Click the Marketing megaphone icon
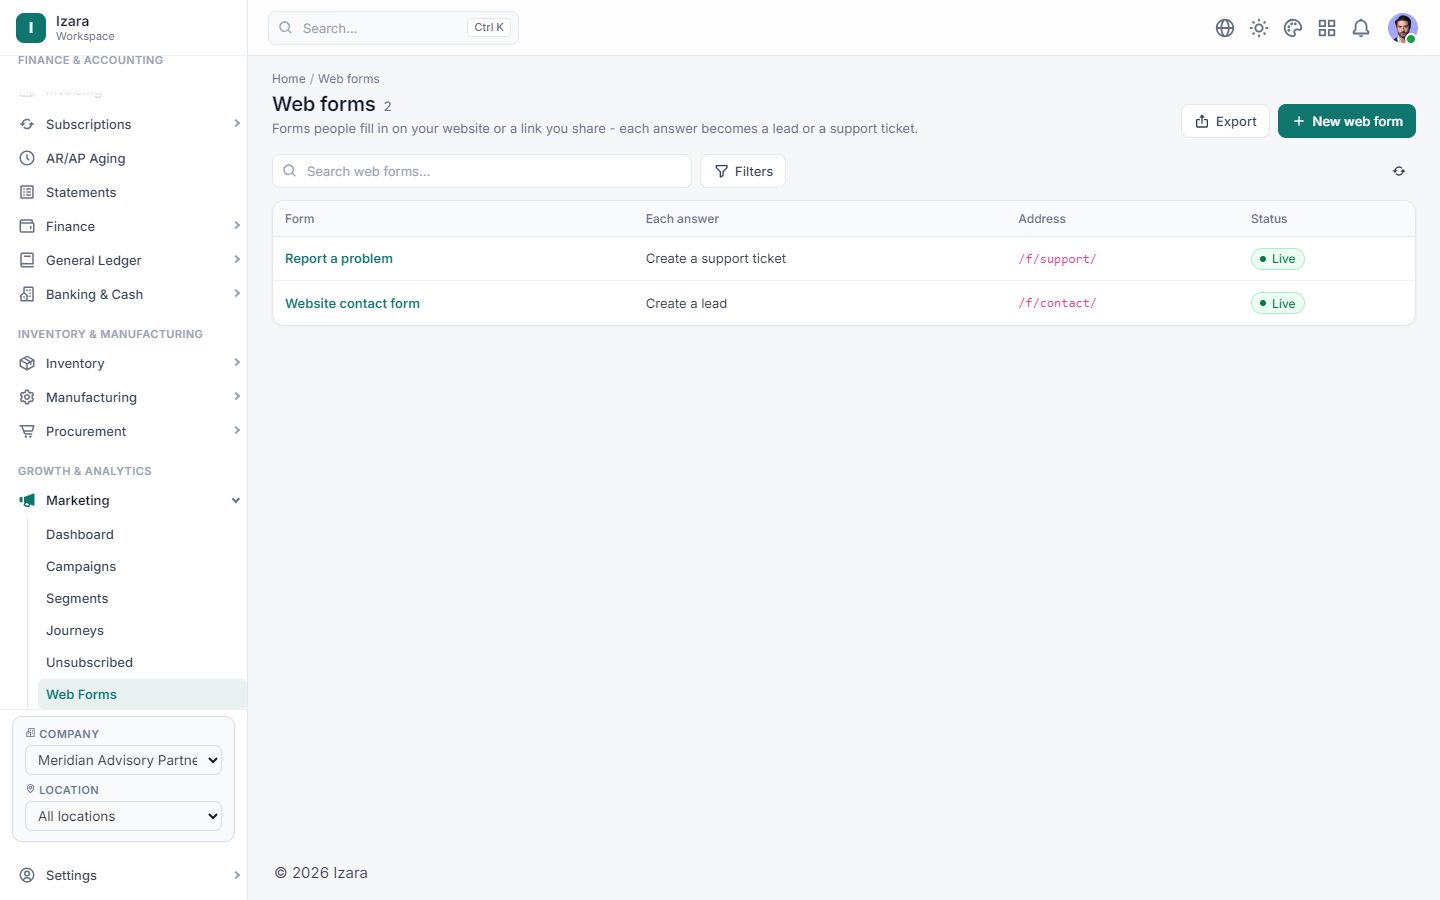 27,500
